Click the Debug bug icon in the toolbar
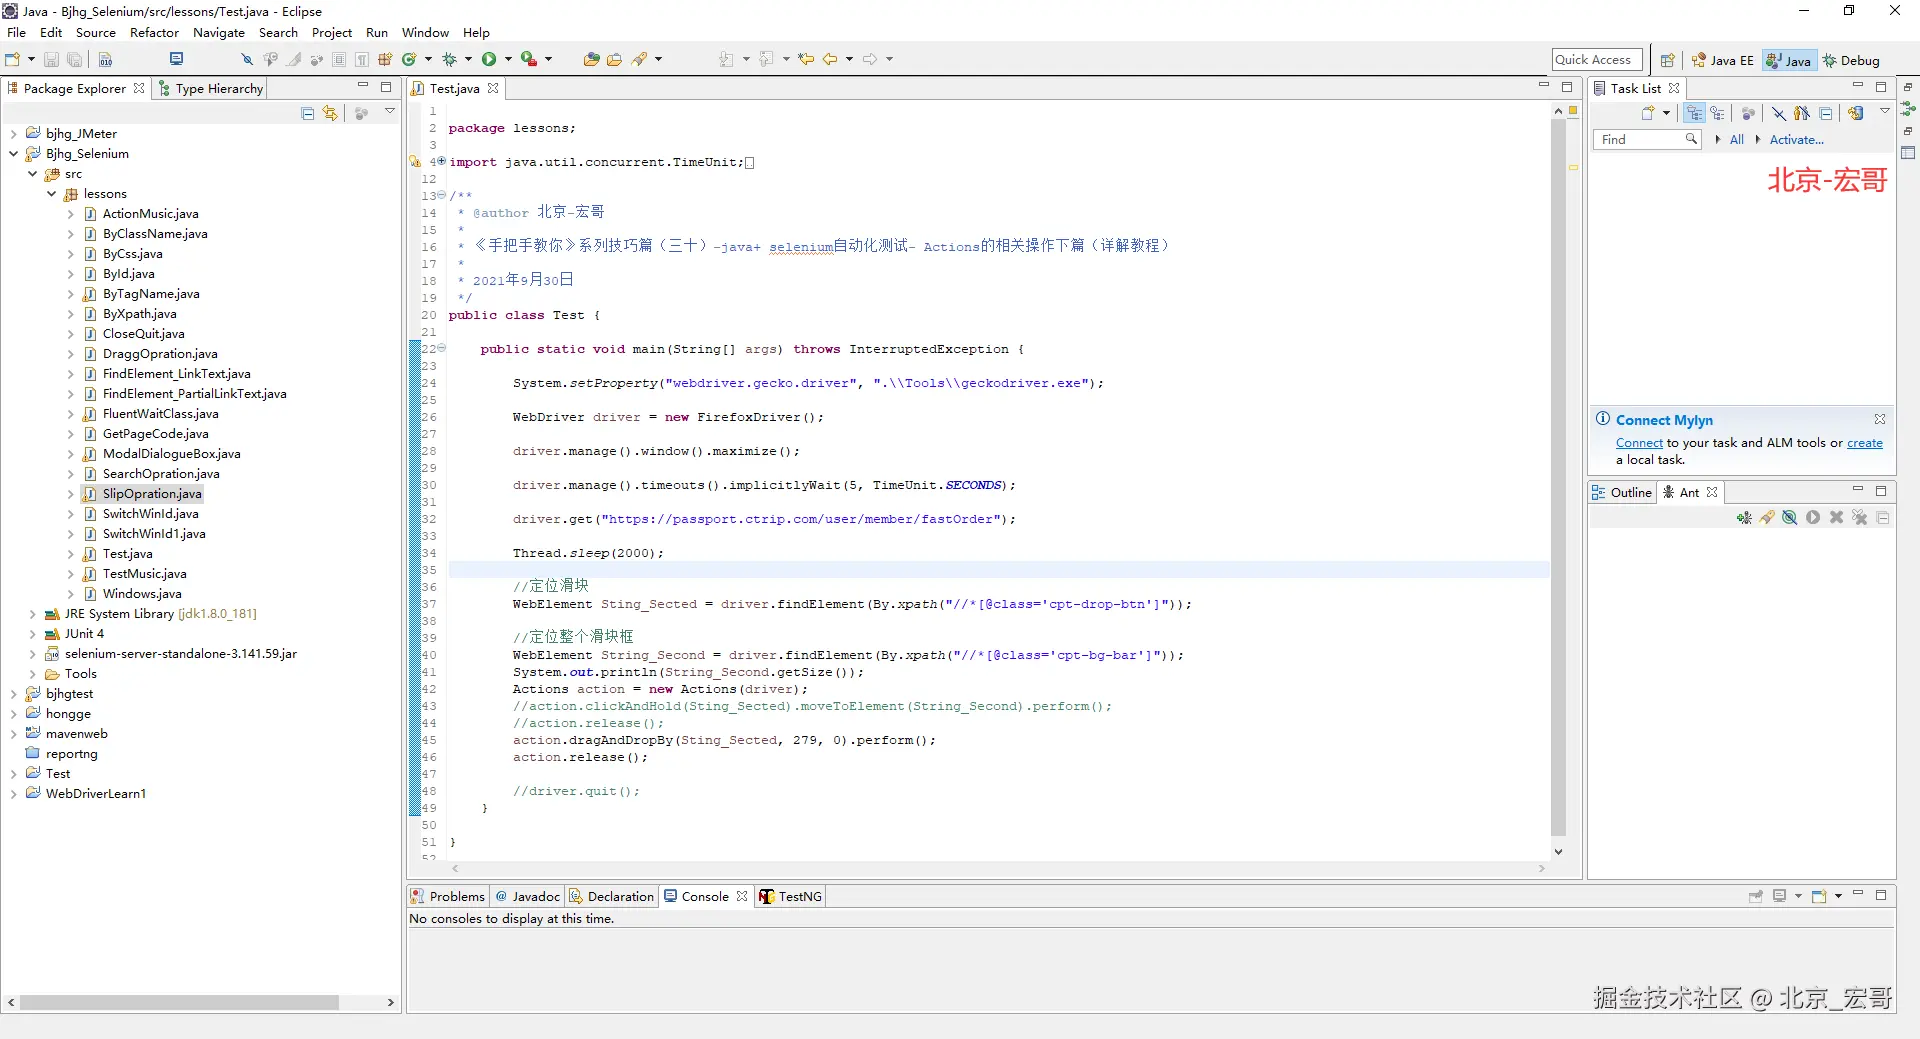 click(x=450, y=60)
